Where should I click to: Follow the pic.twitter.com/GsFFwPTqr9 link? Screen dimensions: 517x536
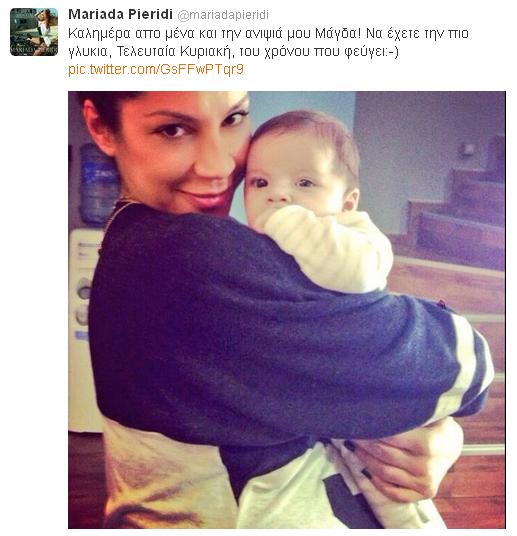[x=156, y=69]
